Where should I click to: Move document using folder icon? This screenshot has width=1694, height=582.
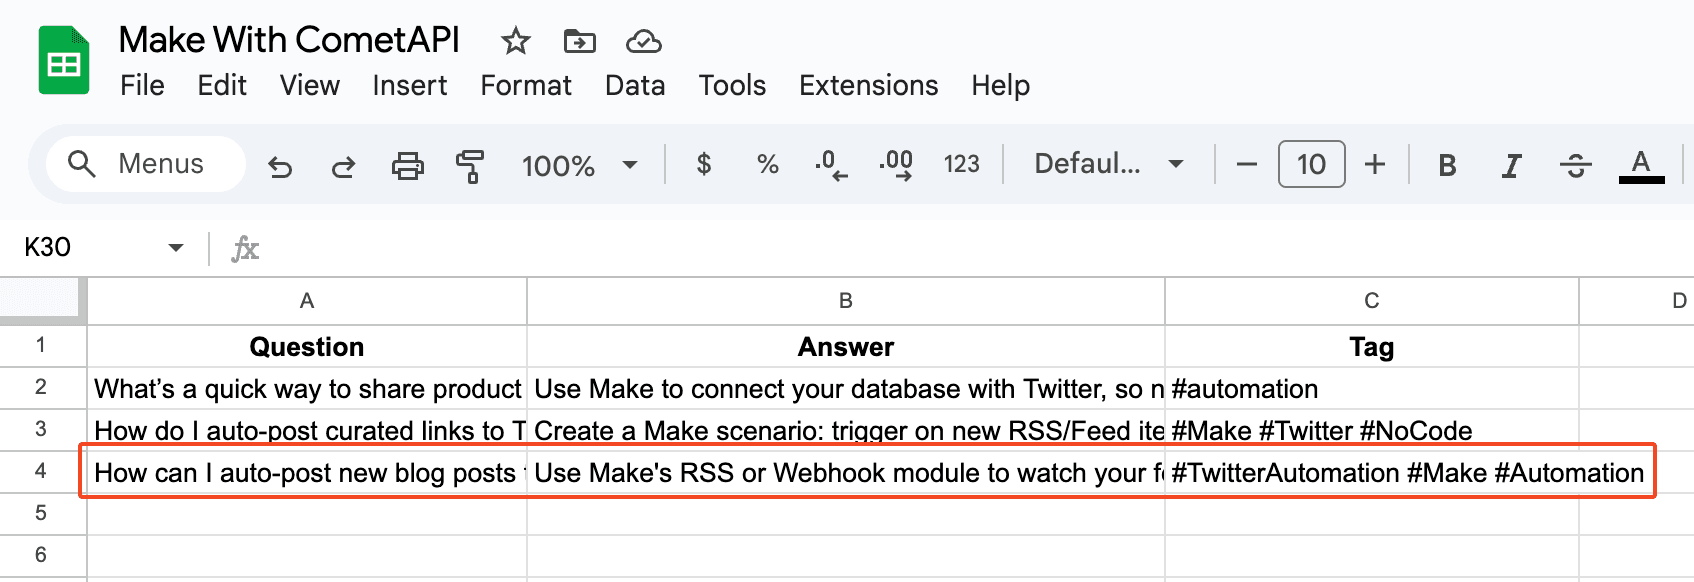click(580, 41)
